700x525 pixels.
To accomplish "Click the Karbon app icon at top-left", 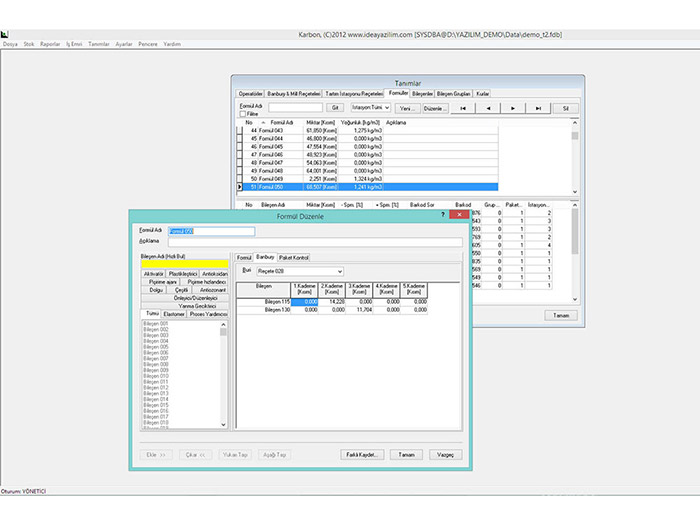I will click(x=5, y=36).
